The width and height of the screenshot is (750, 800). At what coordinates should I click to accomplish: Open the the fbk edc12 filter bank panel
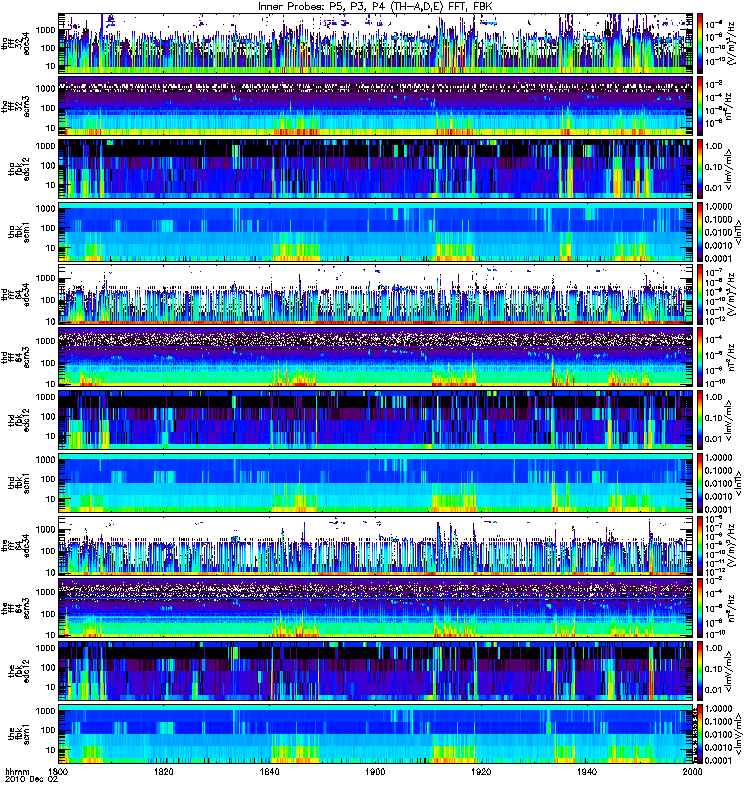pyautogui.click(x=376, y=670)
